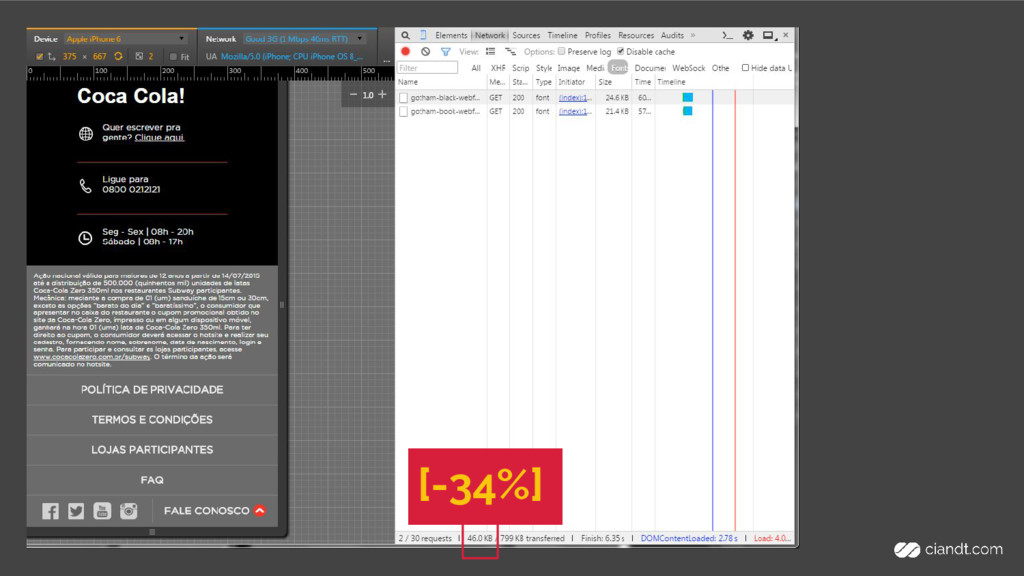The image size is (1024, 576).
Task: Enable the Preserve log checkbox
Action: pos(562,51)
